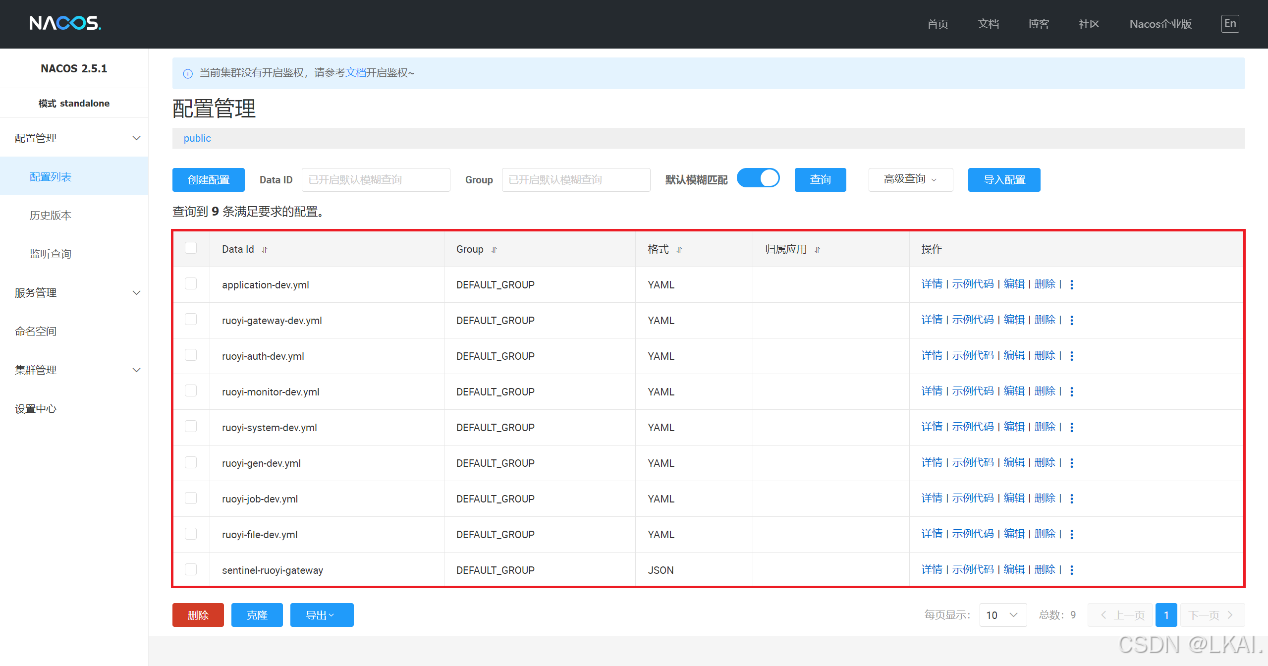Toggle the 默认模糊匹配 switch

coord(758,178)
